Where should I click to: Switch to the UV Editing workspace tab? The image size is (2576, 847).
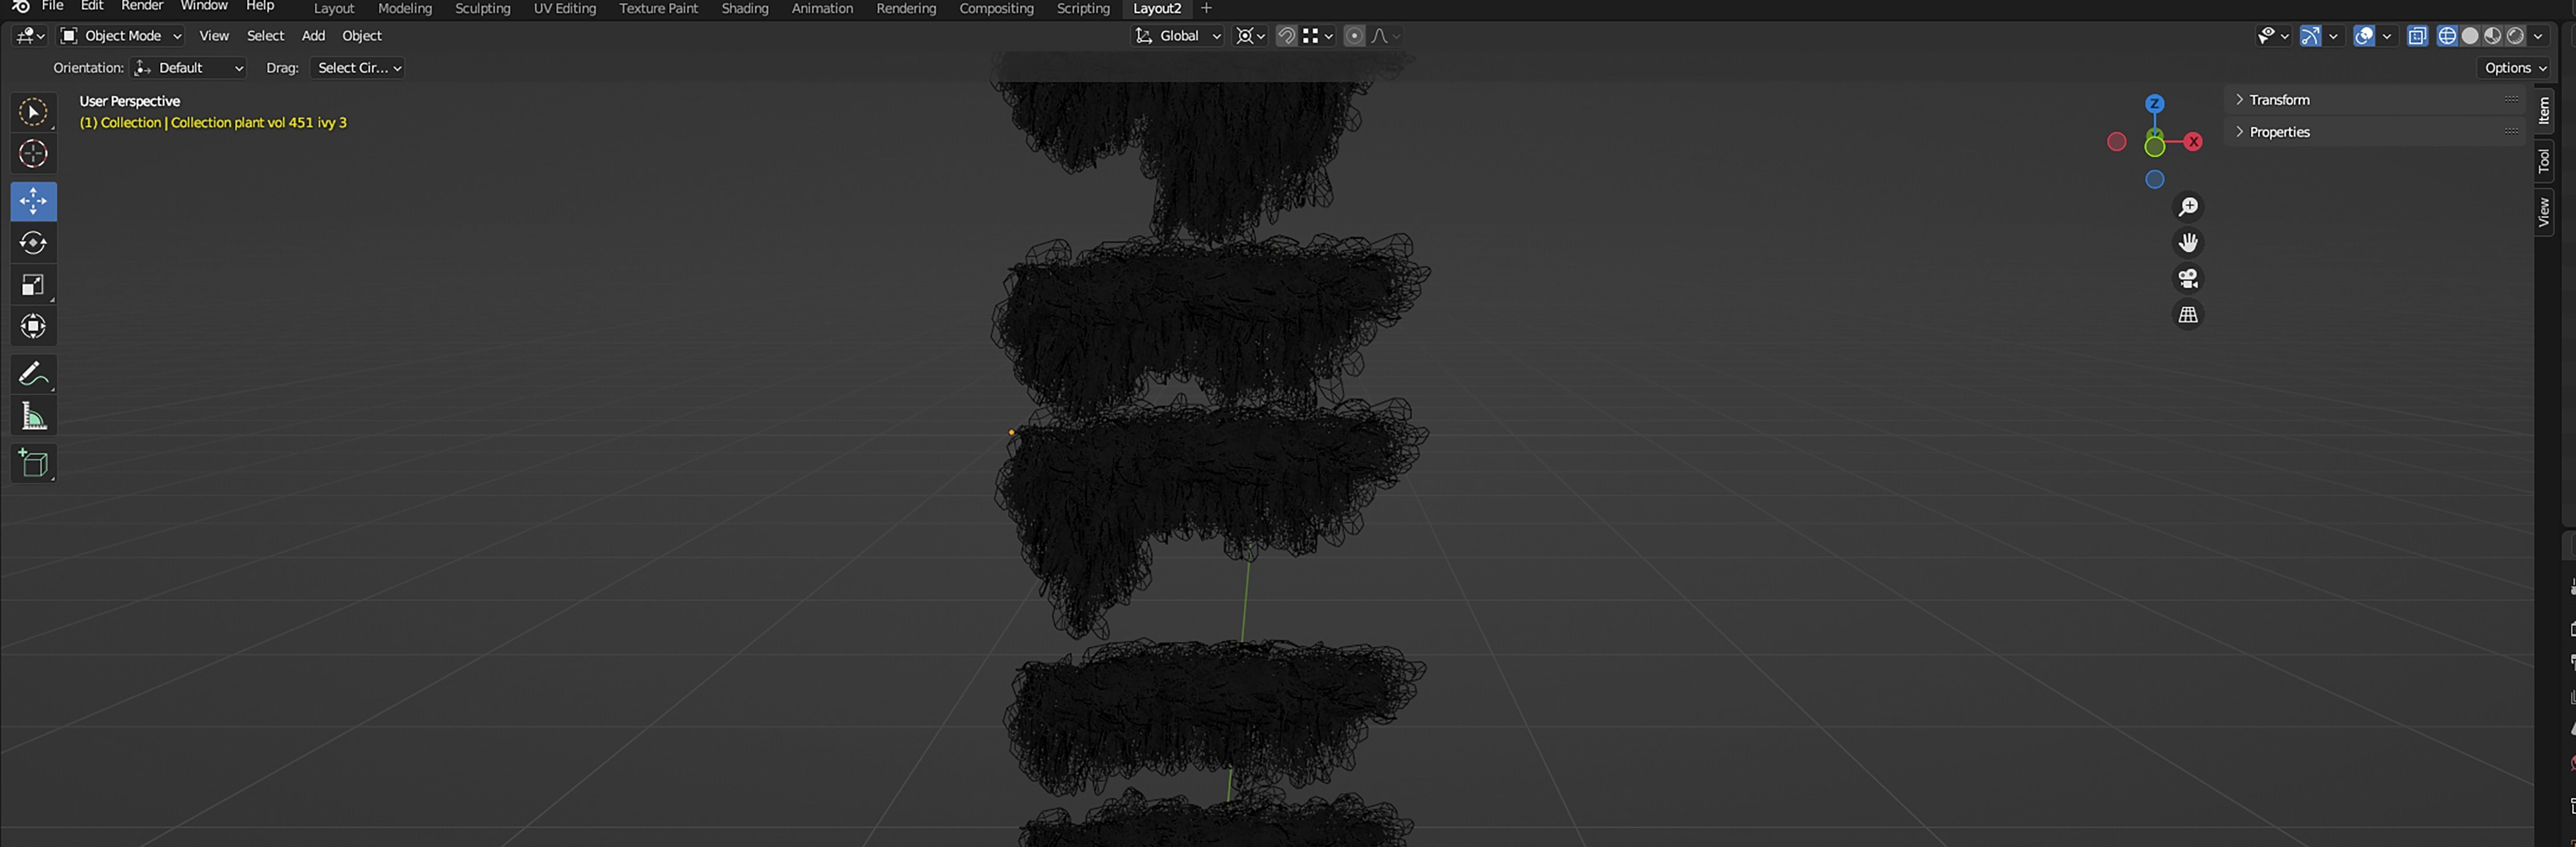click(565, 9)
